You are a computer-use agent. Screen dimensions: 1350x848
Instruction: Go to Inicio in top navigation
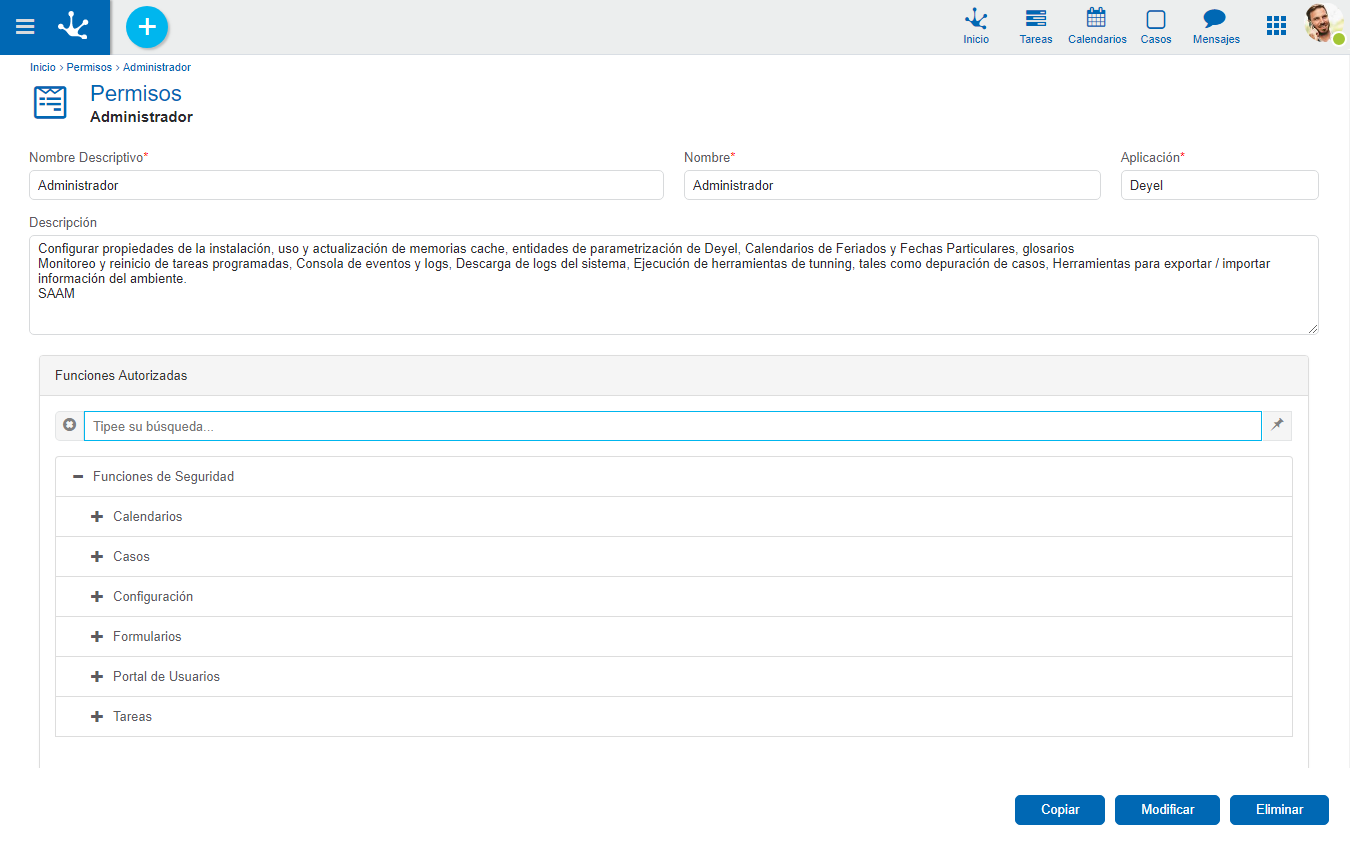(976, 27)
